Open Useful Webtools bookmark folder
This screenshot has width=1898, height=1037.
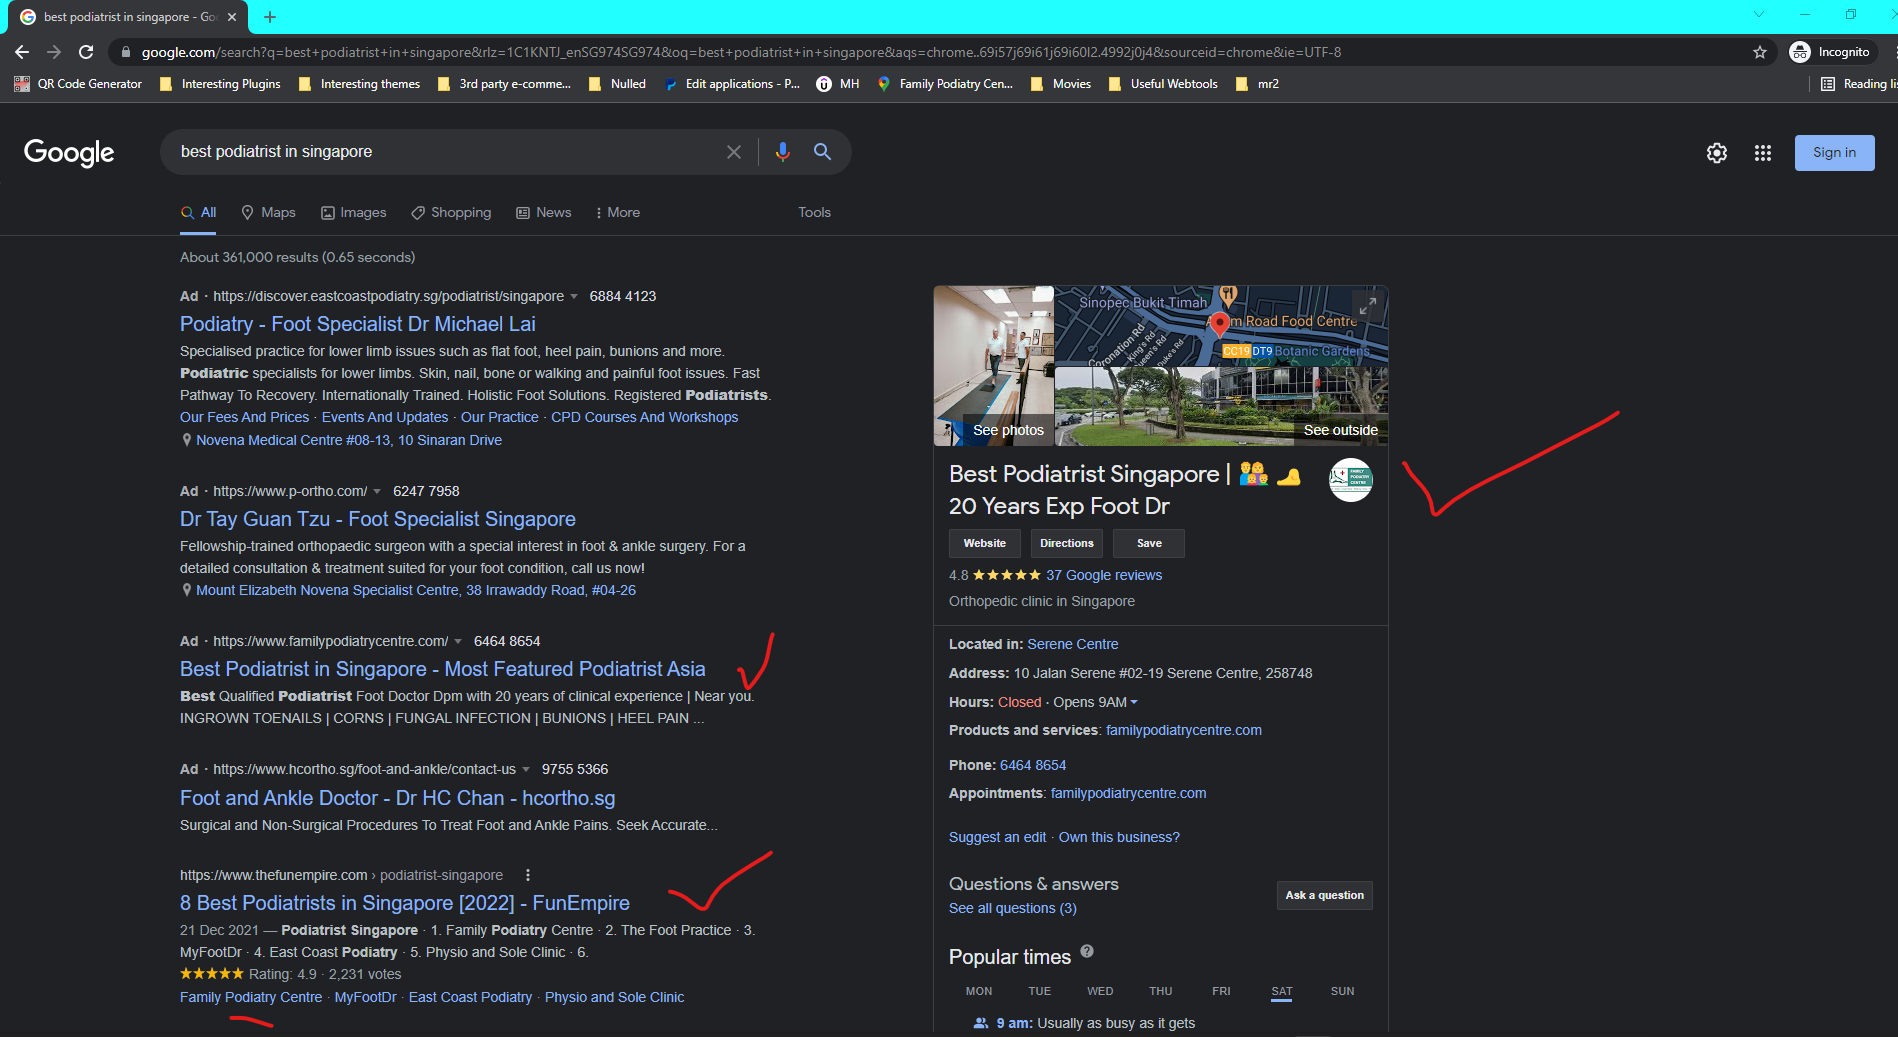(1163, 84)
